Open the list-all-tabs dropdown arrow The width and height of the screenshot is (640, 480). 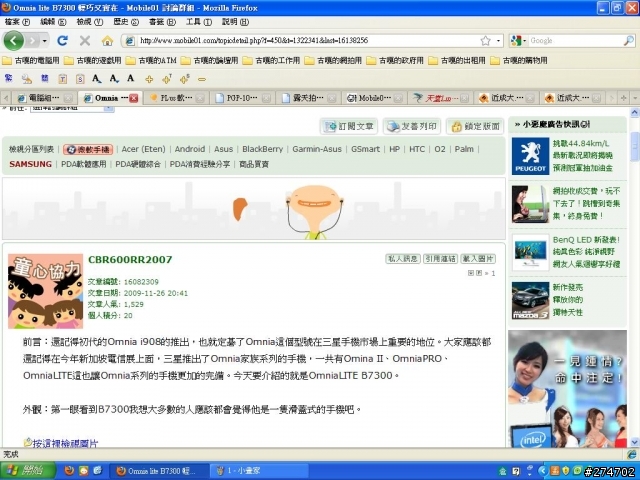pos(635,98)
